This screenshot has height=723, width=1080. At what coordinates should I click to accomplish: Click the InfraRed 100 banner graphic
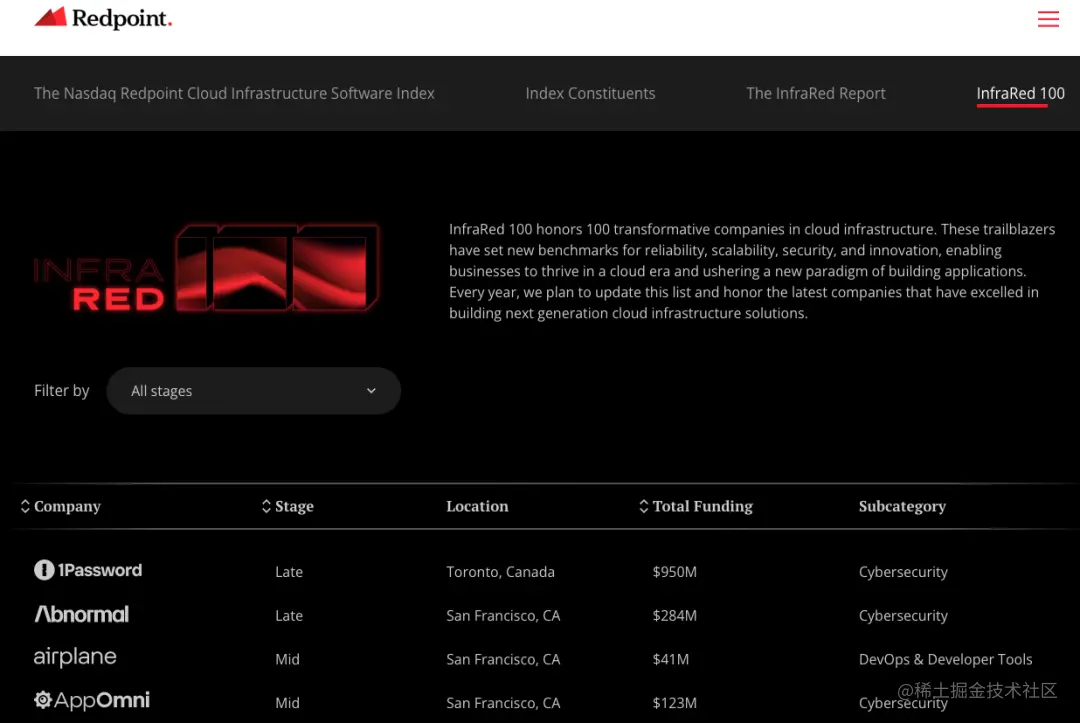(x=207, y=268)
